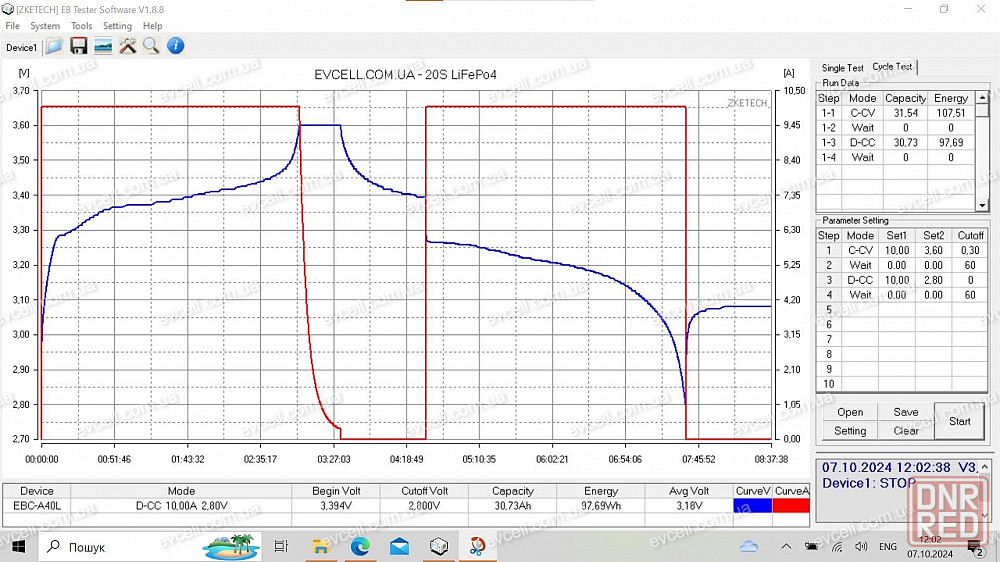
Task: Open the Tools menu
Action: [x=81, y=26]
